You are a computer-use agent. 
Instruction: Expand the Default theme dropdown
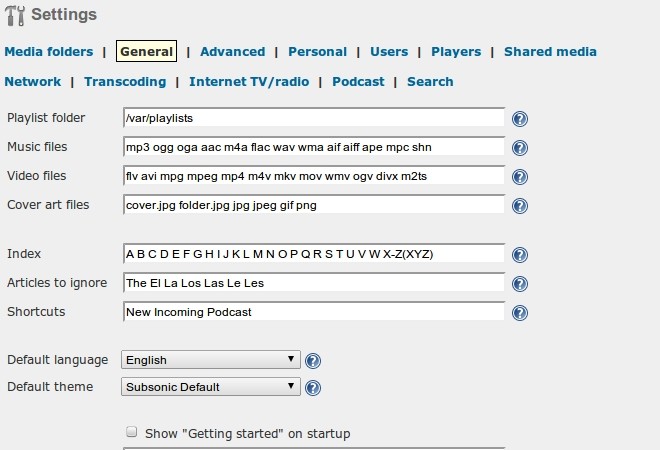pos(210,387)
